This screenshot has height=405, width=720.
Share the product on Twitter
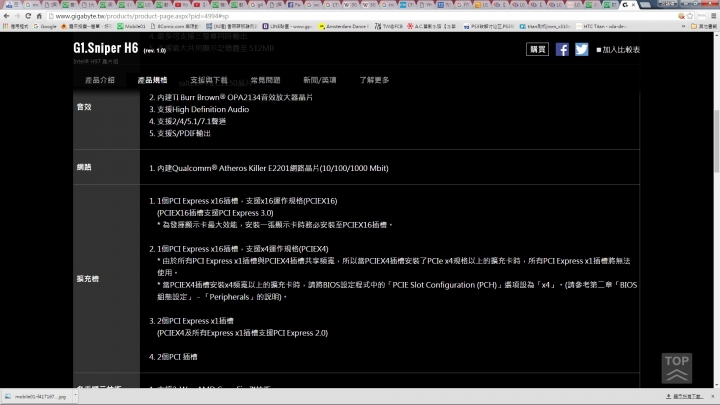(581, 49)
